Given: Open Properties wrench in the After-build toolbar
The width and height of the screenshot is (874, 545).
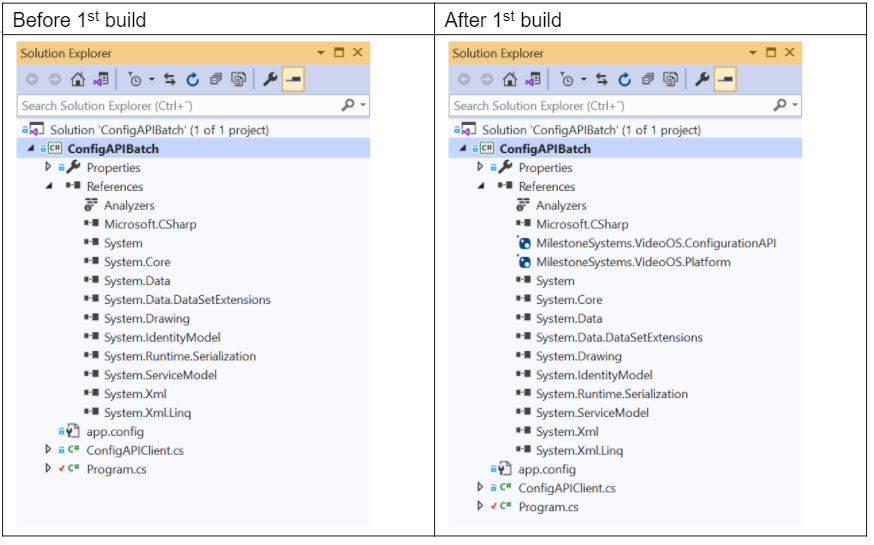Looking at the screenshot, I should click(x=702, y=80).
